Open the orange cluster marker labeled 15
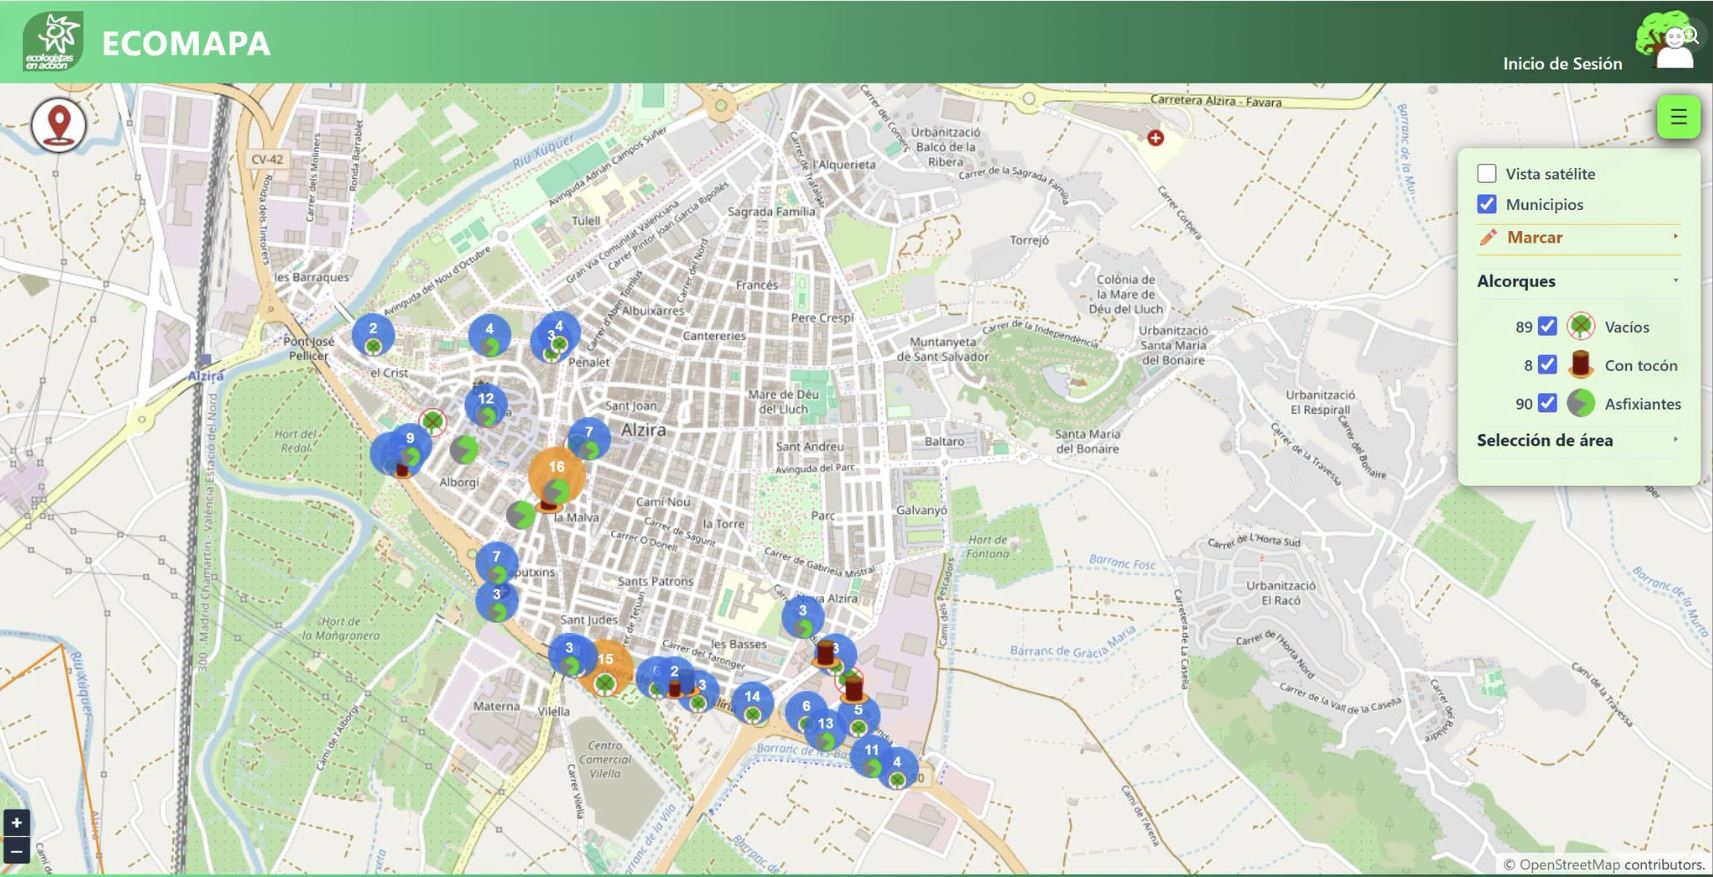The width and height of the screenshot is (1713, 877). (x=607, y=666)
